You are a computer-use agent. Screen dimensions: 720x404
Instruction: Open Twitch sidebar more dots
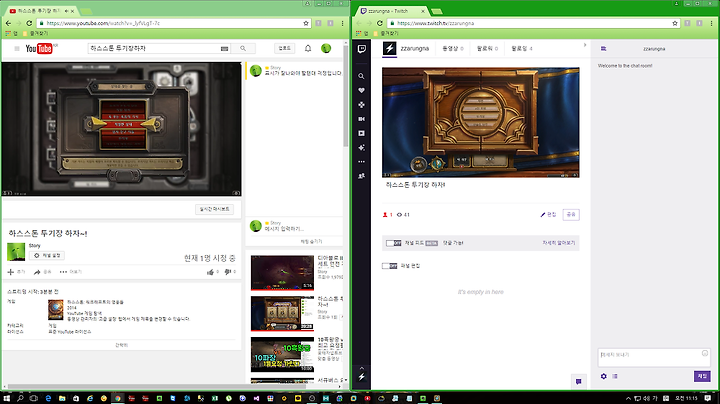[361, 162]
